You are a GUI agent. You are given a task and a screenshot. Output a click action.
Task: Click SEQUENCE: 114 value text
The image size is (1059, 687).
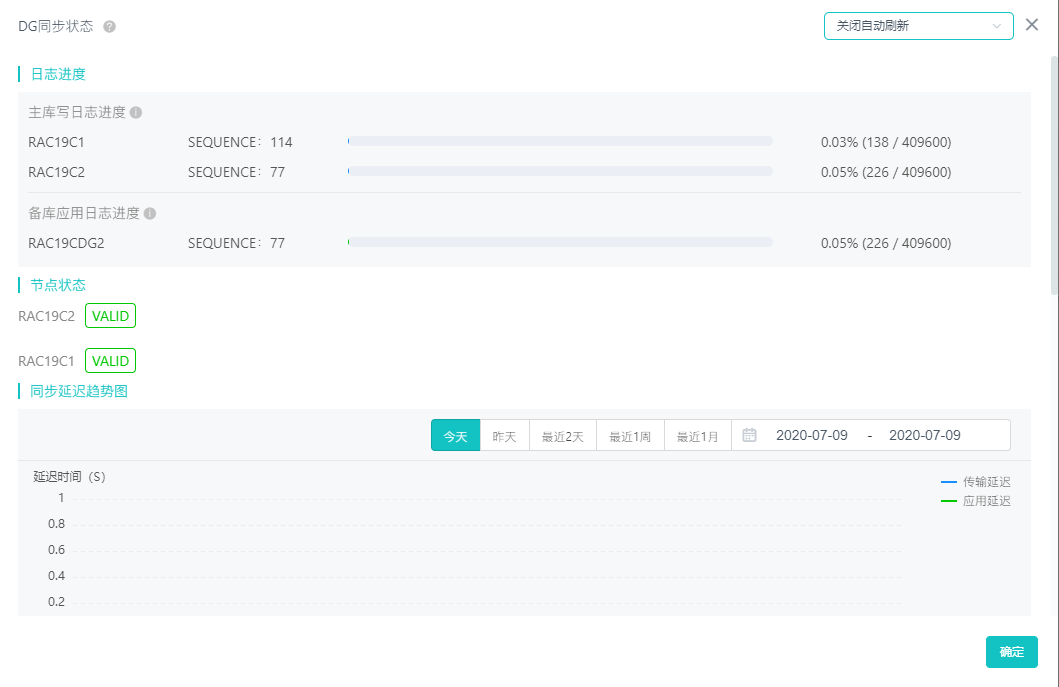coord(240,143)
